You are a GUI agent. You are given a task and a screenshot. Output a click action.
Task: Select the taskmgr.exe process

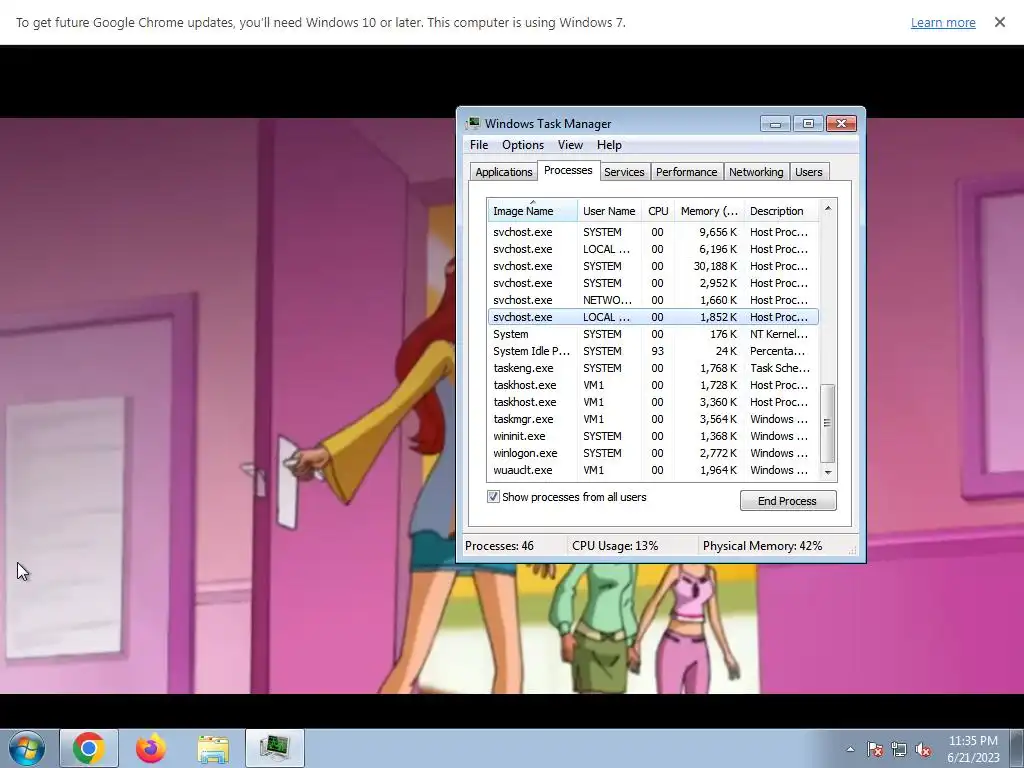[653, 419]
